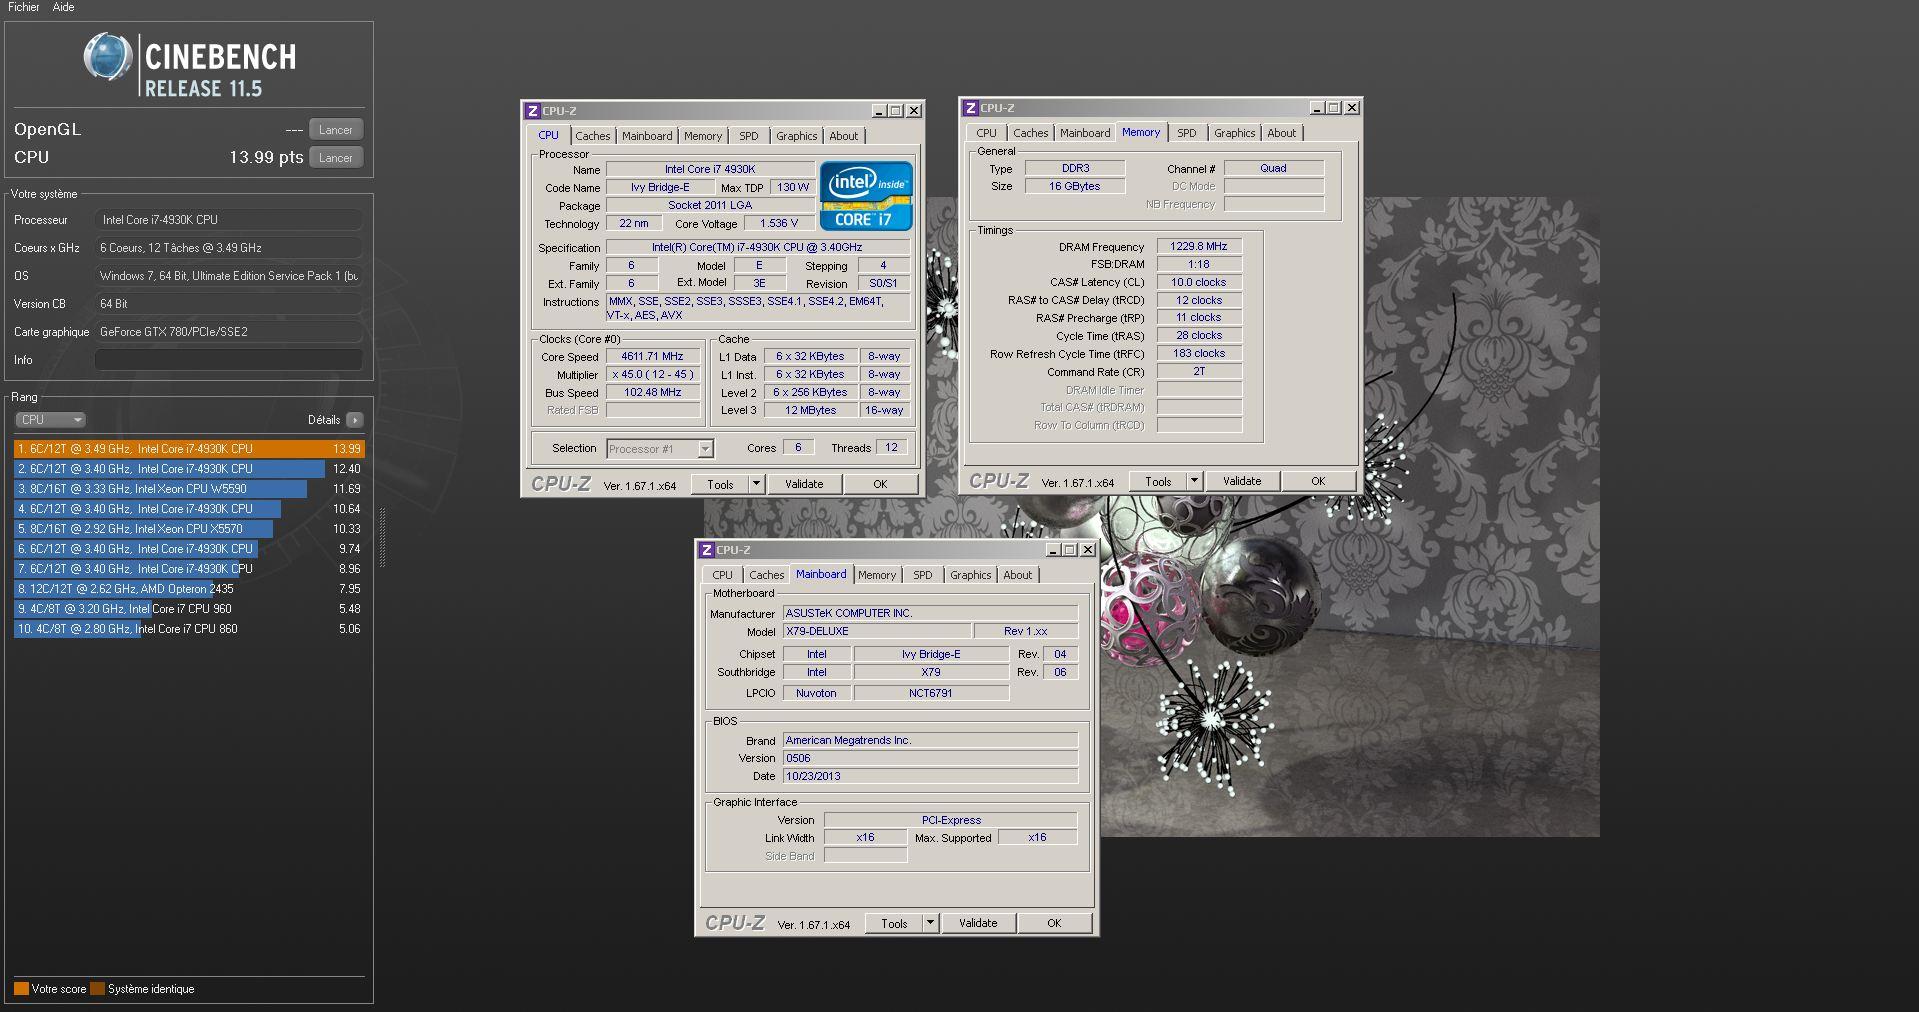The width and height of the screenshot is (1919, 1012).
Task: Switch to CPU tab in Memory window
Action: click(986, 133)
